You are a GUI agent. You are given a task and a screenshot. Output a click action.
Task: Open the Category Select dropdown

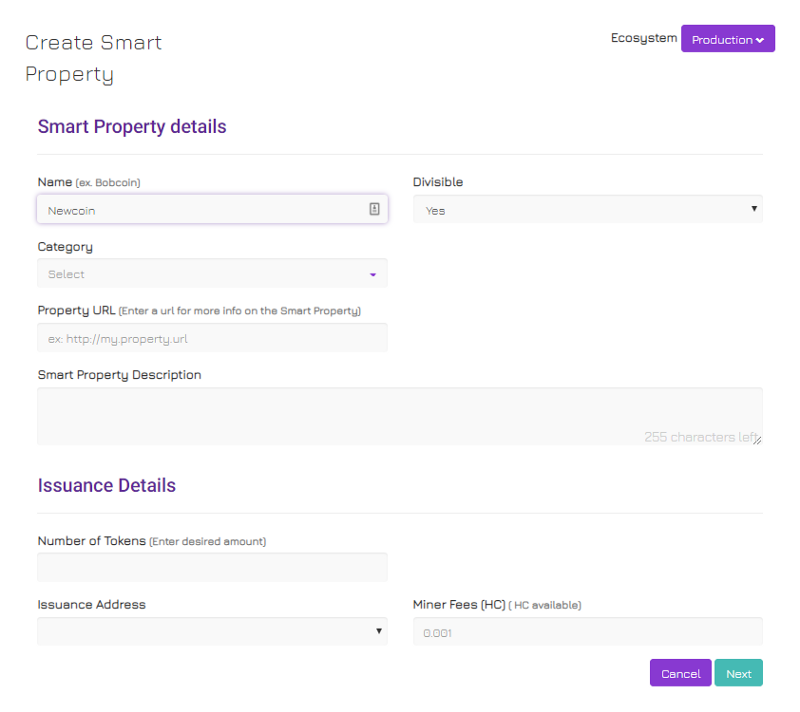coord(212,273)
